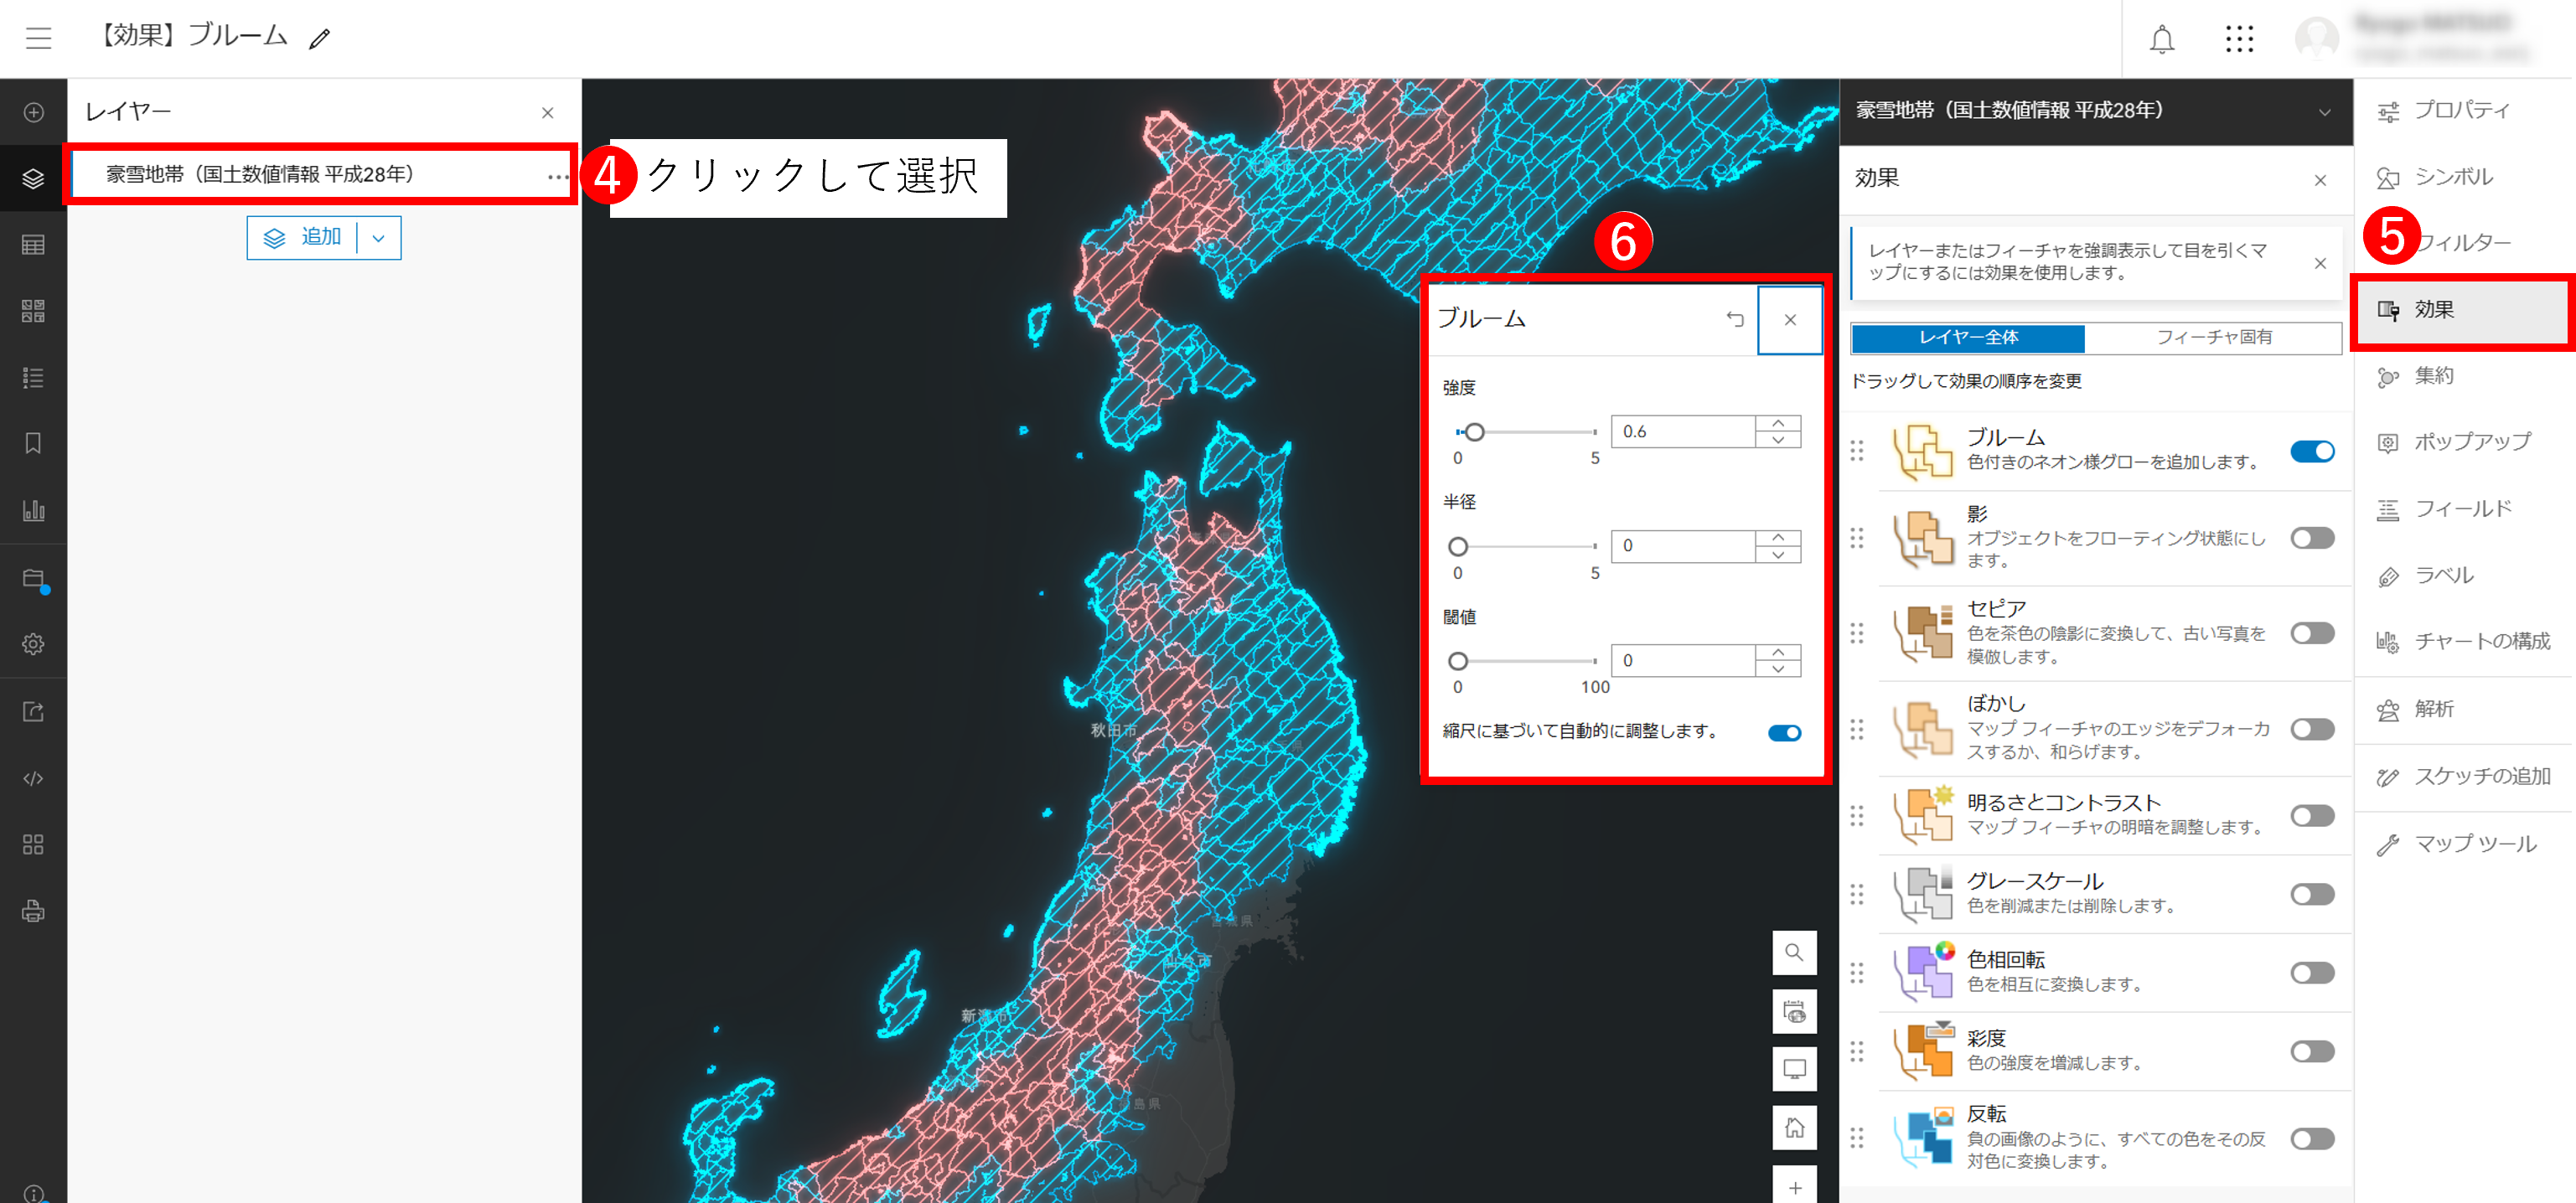Screen dimensions: 2576x1203
Task: Open the notifications bell icon
Action: [x=2162, y=39]
